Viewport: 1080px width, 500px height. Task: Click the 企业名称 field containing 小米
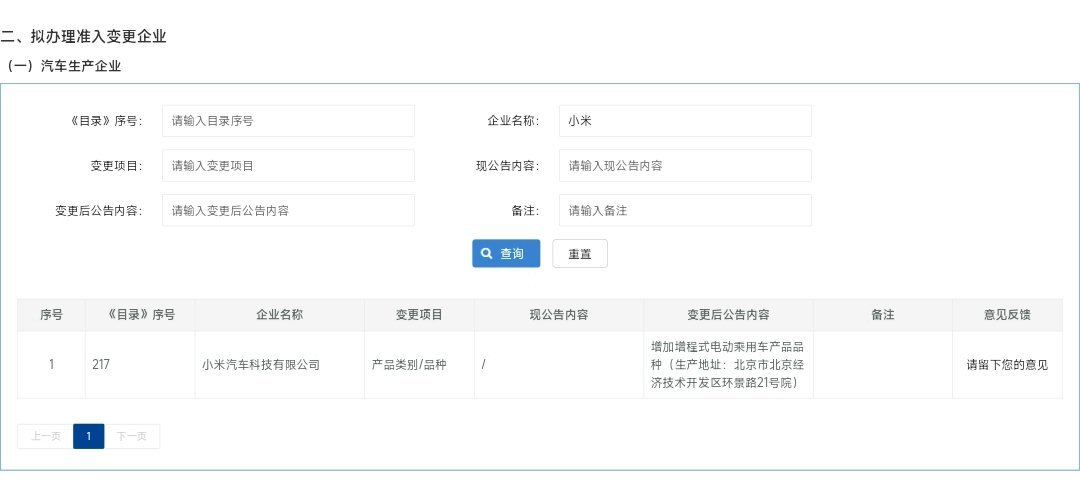coord(685,121)
